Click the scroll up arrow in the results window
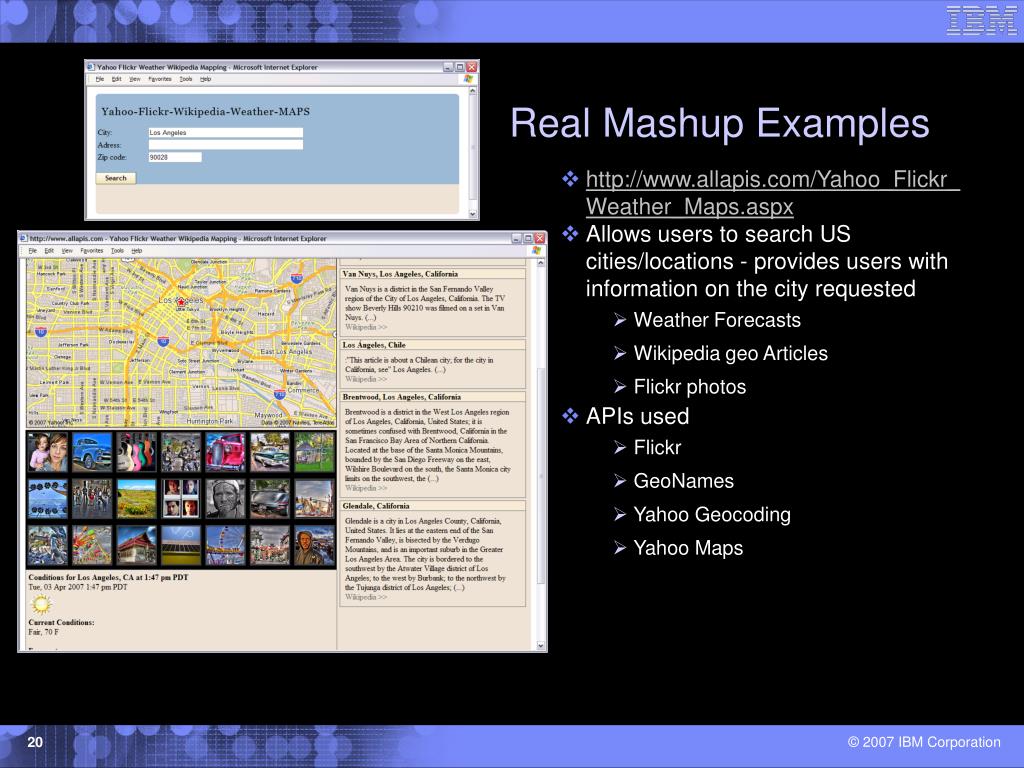1024x768 pixels. point(541,263)
